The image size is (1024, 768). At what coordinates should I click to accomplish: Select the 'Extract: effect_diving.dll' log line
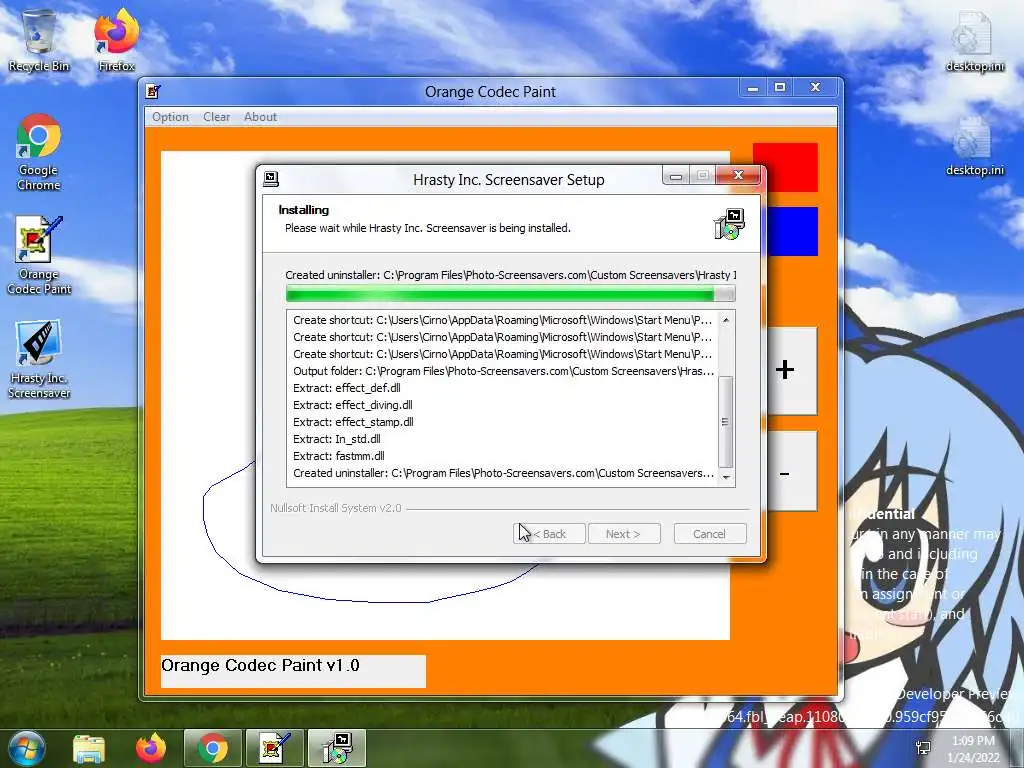coord(353,405)
